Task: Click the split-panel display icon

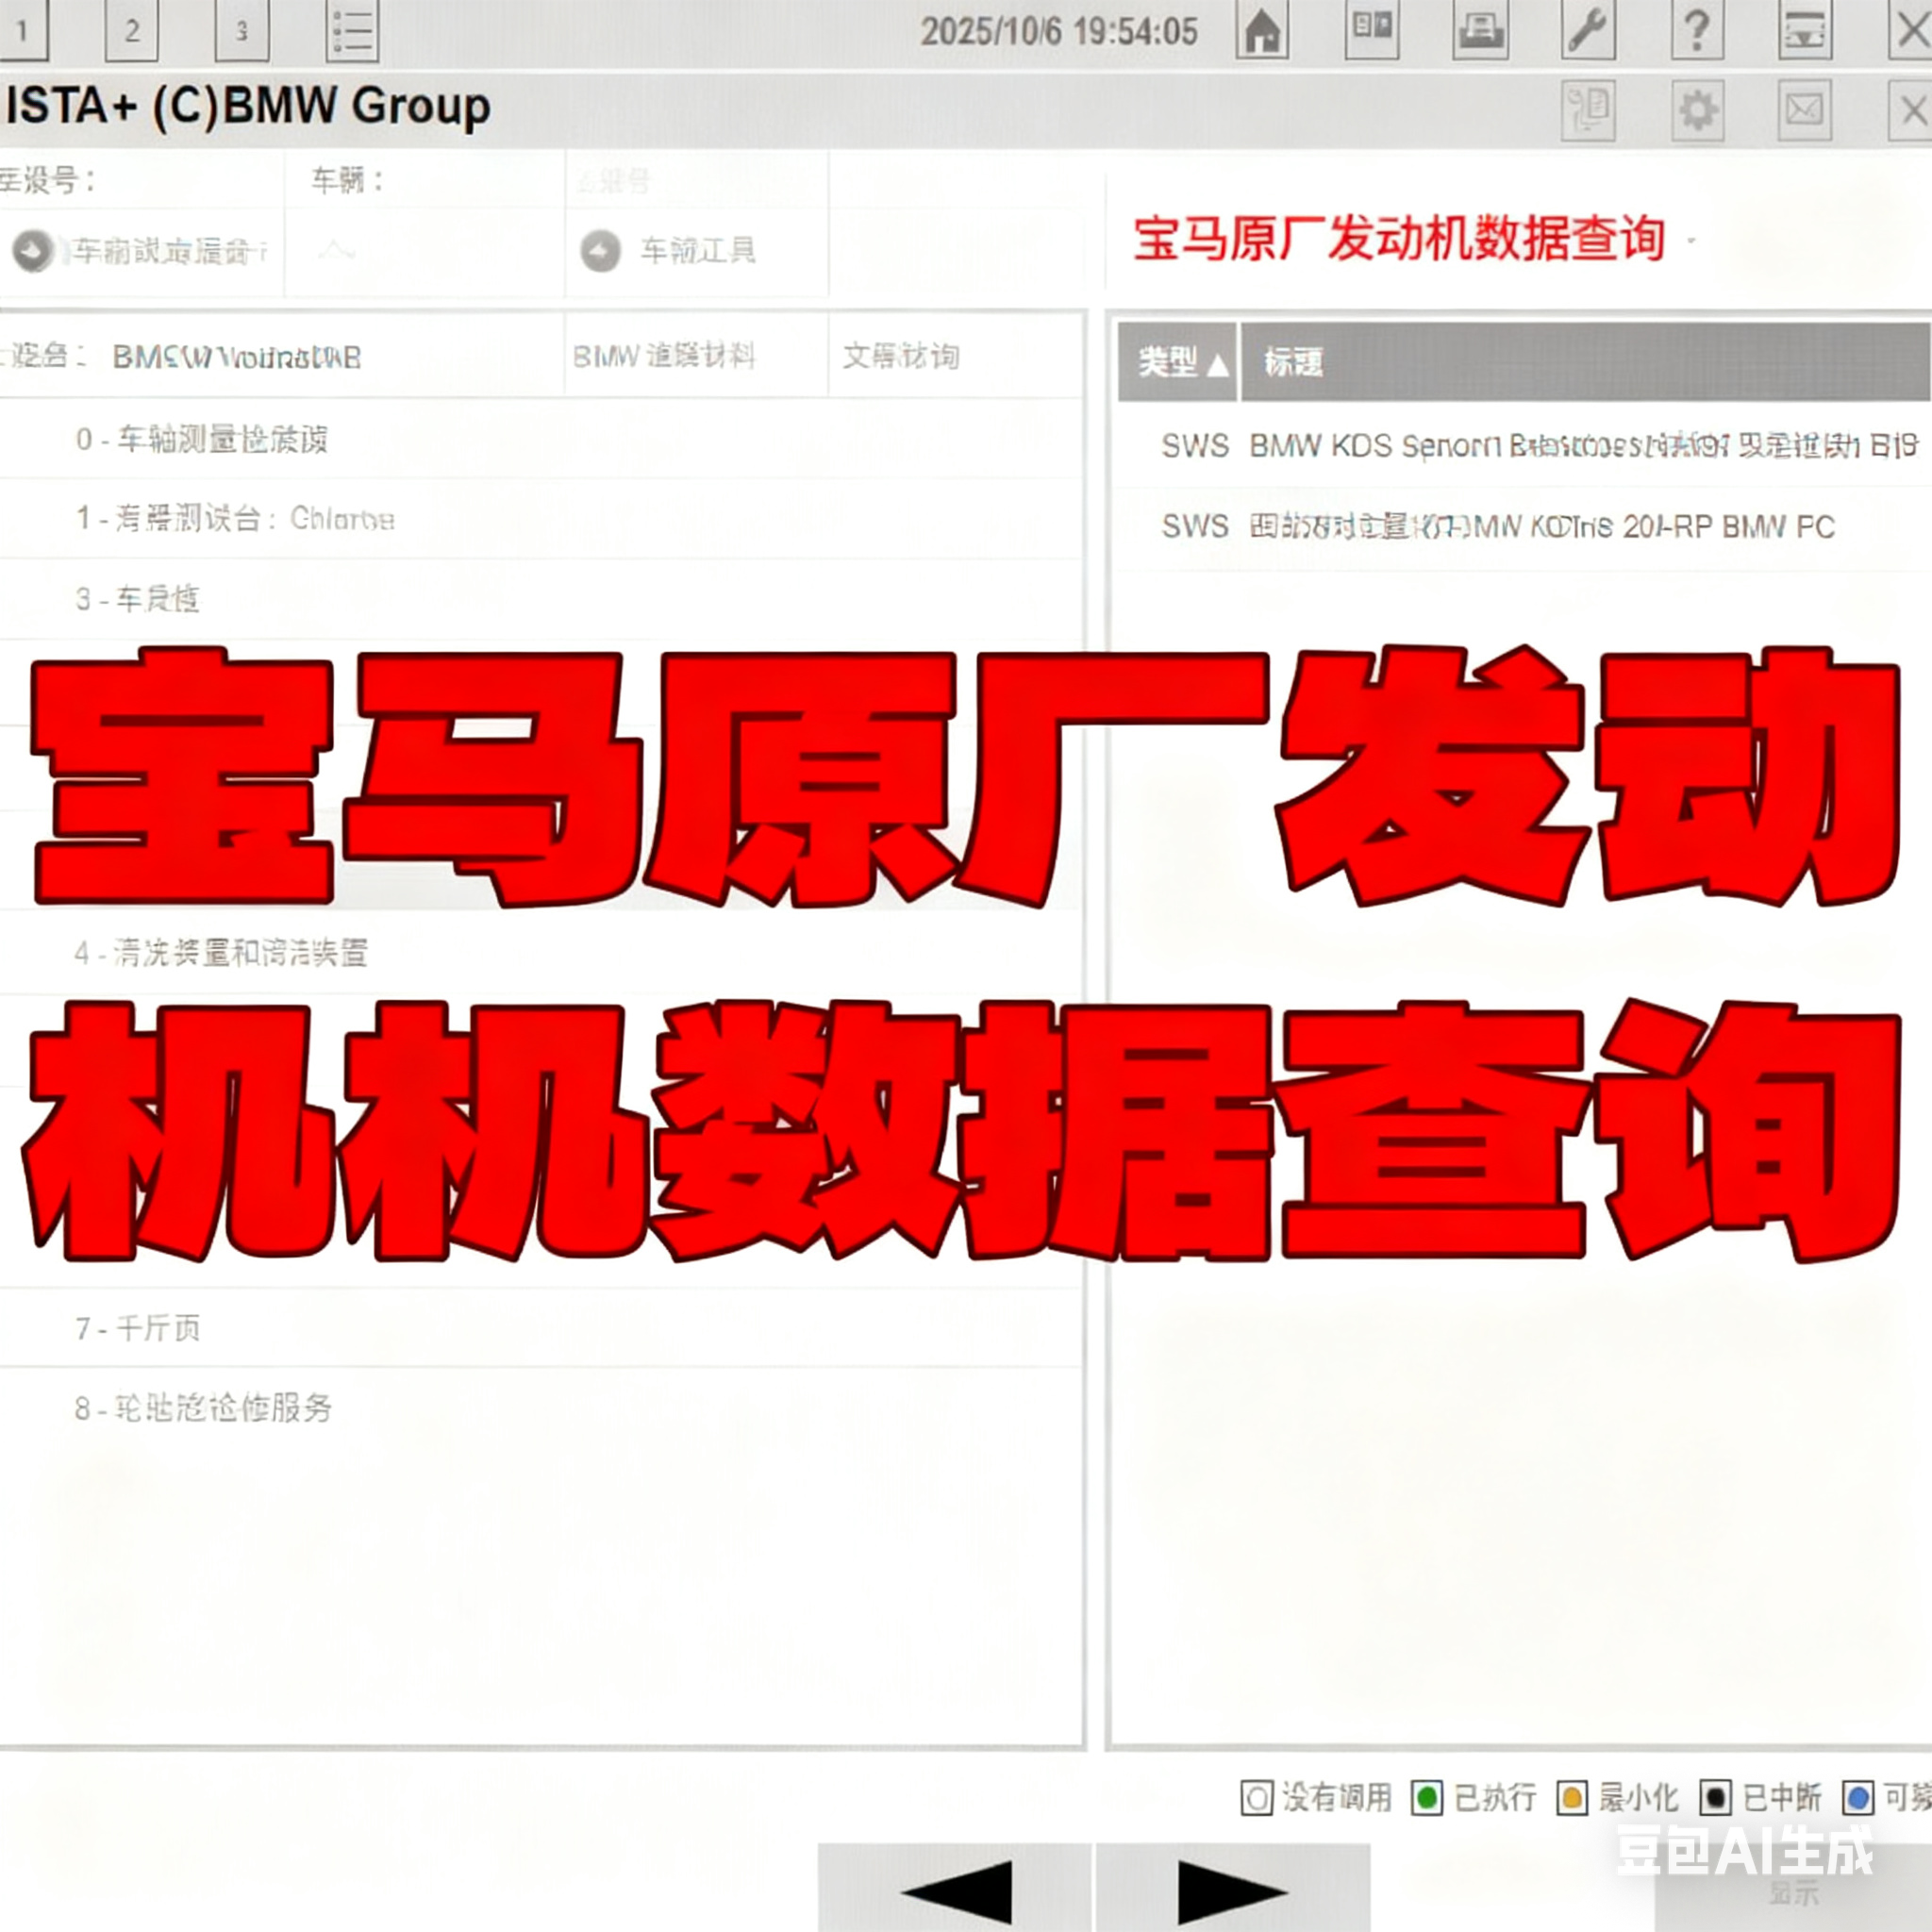Action: pos(1371,30)
